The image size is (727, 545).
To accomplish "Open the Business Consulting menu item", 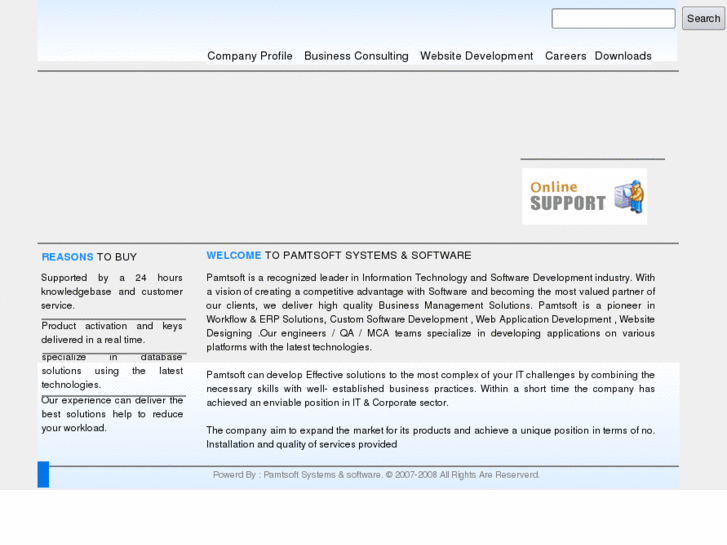I will [x=356, y=56].
